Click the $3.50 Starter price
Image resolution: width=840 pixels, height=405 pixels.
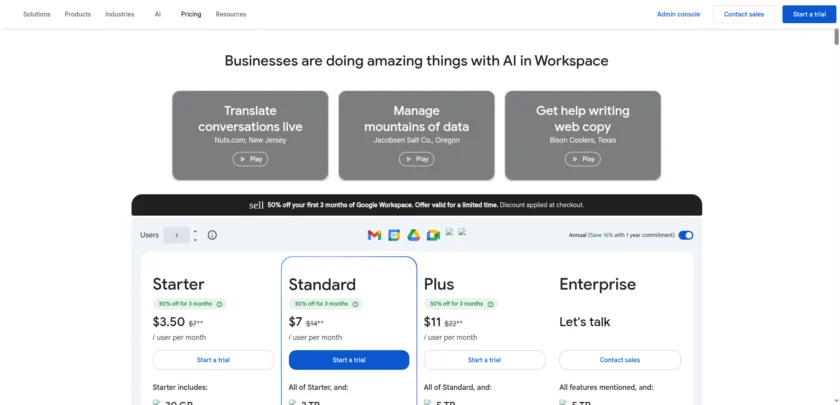coord(169,322)
